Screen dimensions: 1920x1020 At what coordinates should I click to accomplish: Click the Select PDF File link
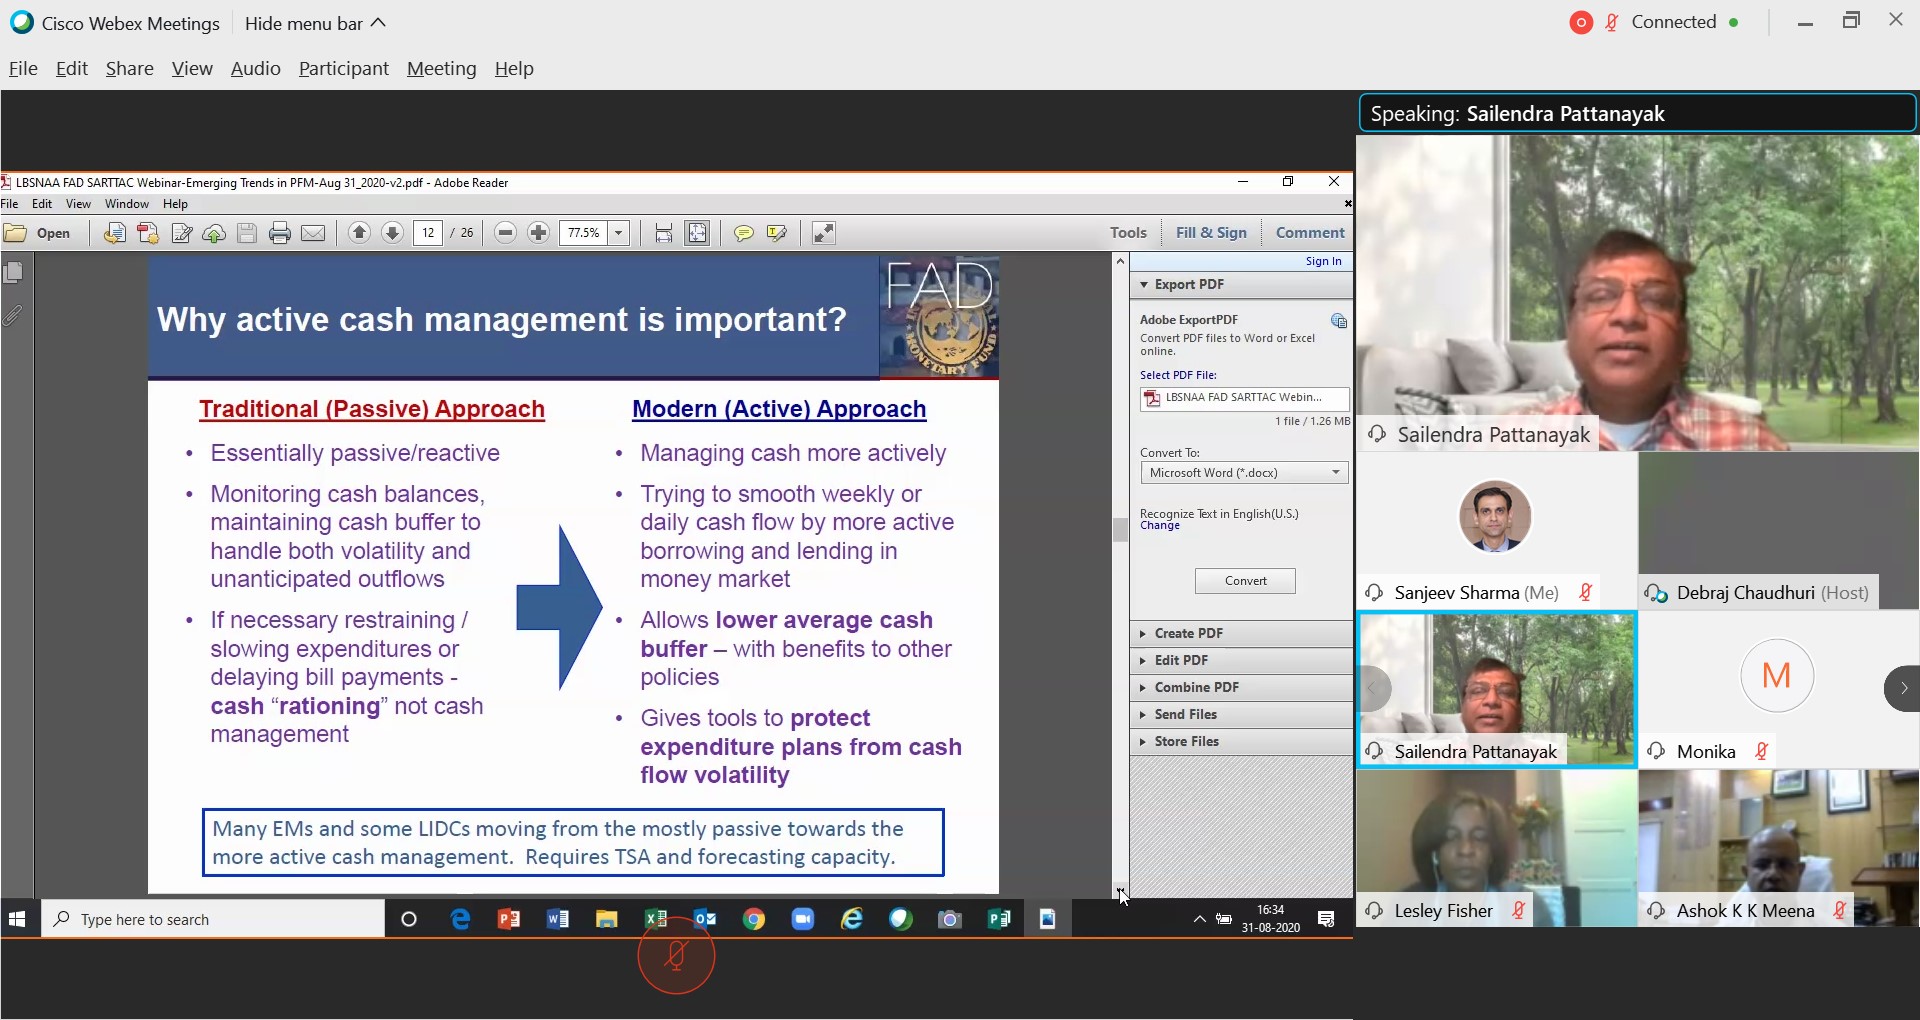tap(1178, 376)
